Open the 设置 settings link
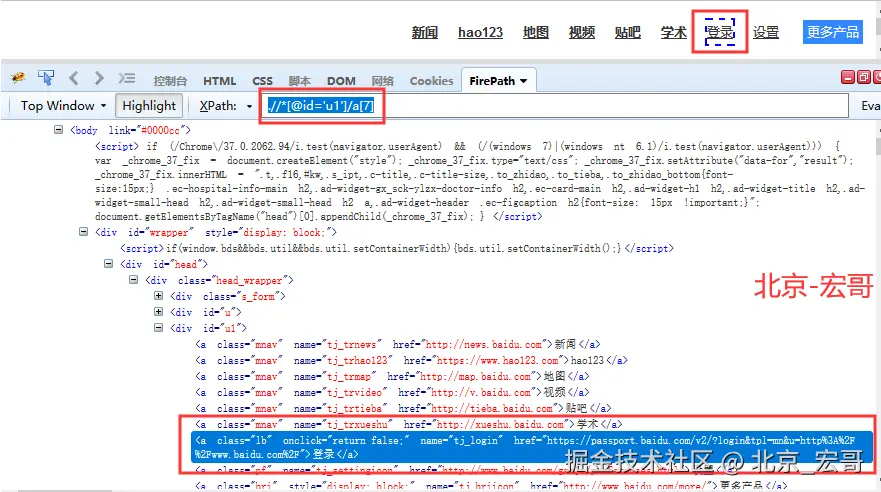The height and width of the screenshot is (492, 881). coord(766,33)
